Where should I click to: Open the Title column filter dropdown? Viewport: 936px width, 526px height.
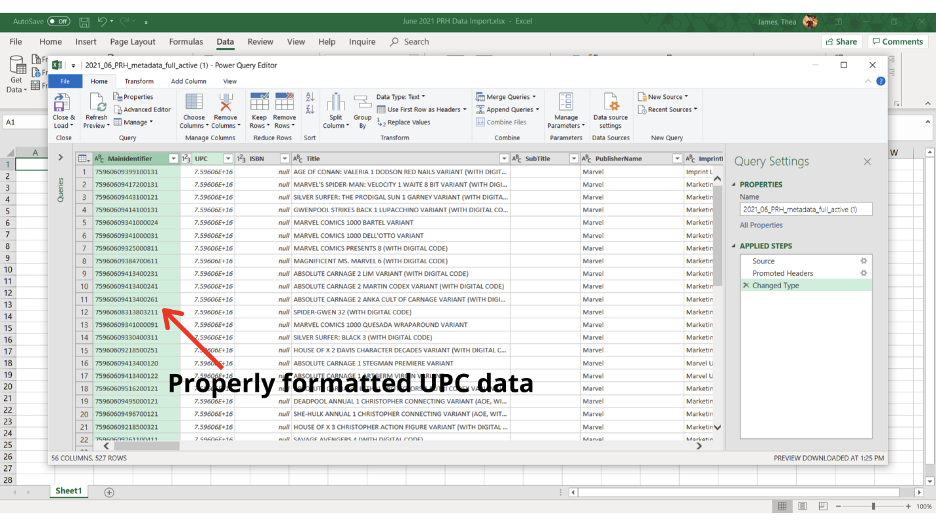(x=504, y=159)
